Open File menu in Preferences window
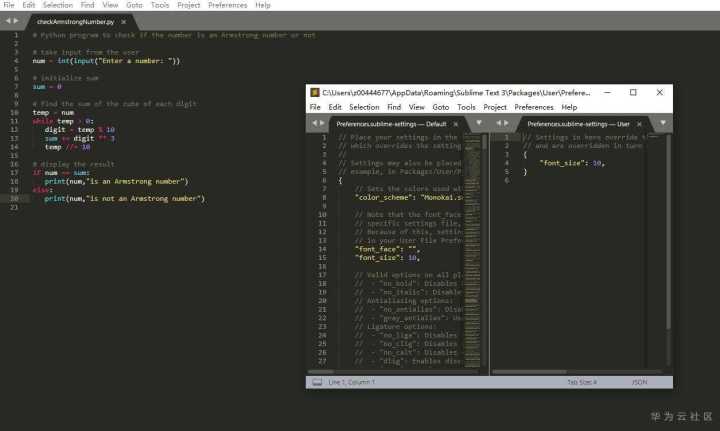Screen dimensions: 720x431 [315, 107]
